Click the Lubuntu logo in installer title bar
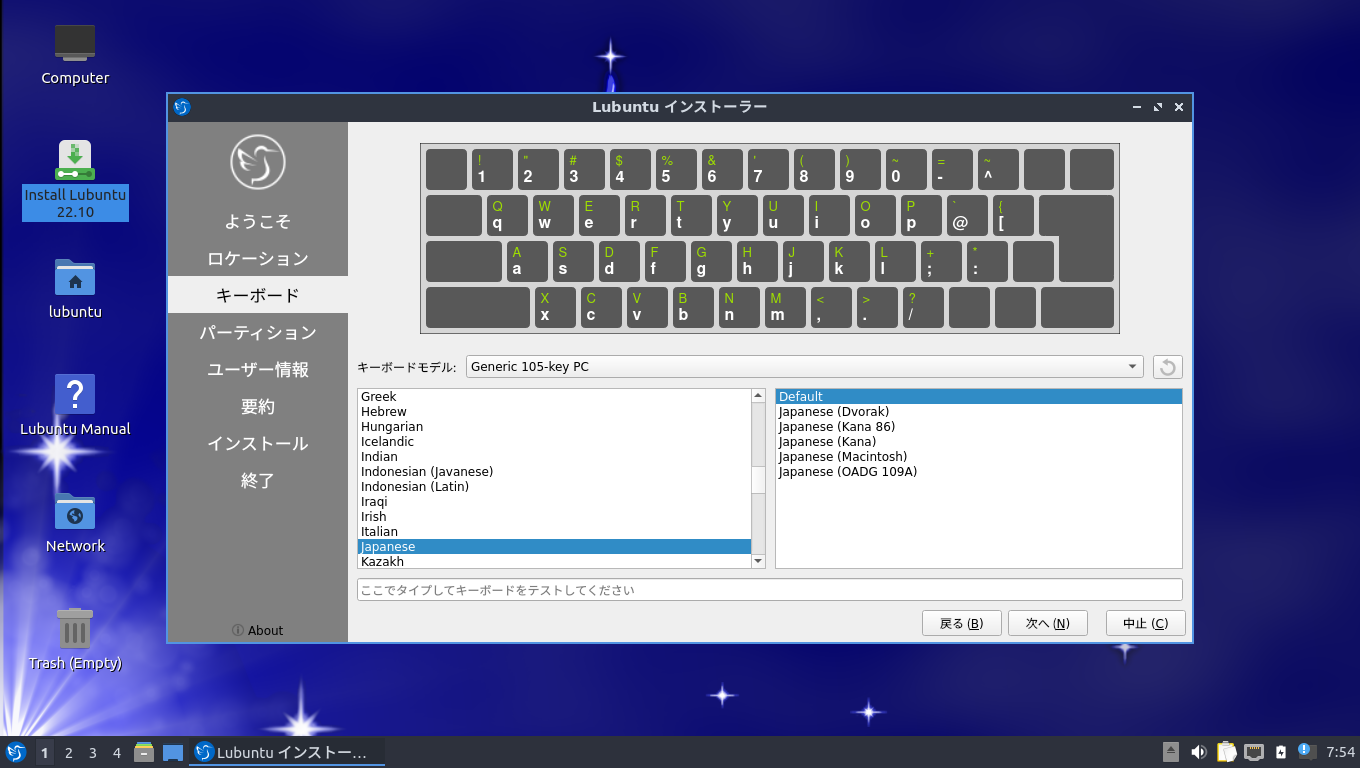This screenshot has width=1360, height=768. [181, 107]
